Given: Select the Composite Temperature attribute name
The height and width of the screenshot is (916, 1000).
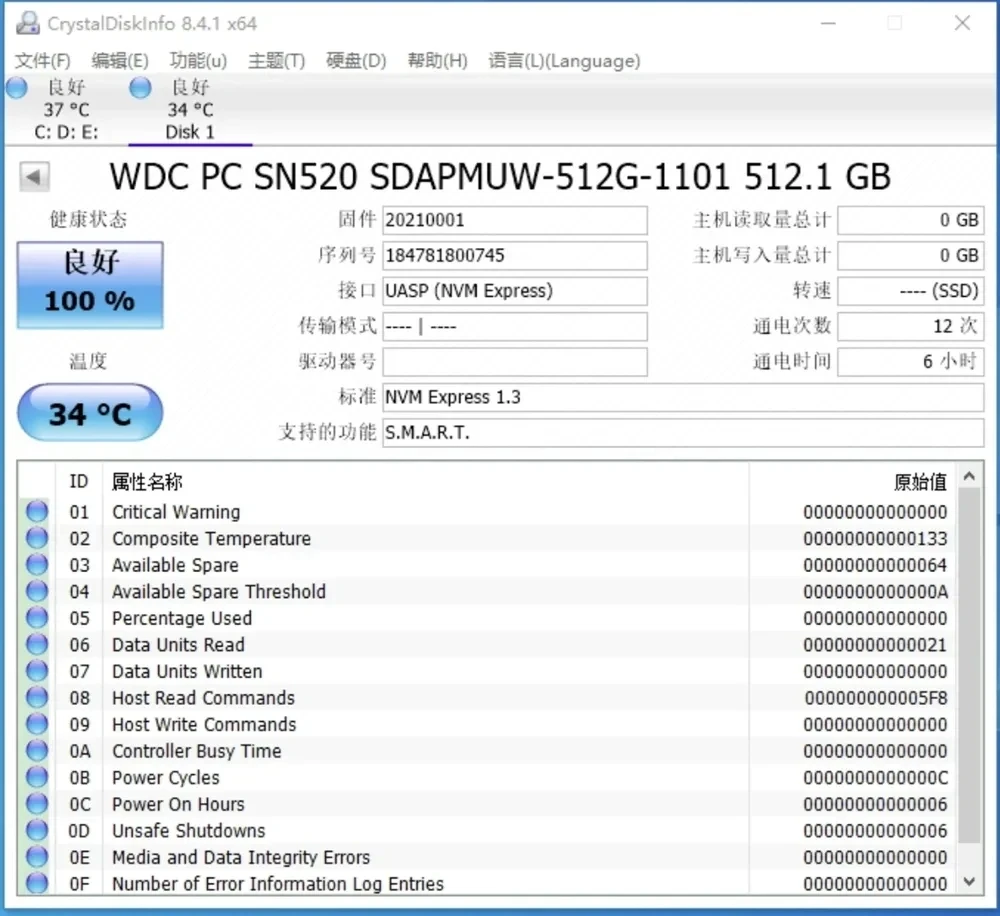Looking at the screenshot, I should pyautogui.click(x=211, y=539).
